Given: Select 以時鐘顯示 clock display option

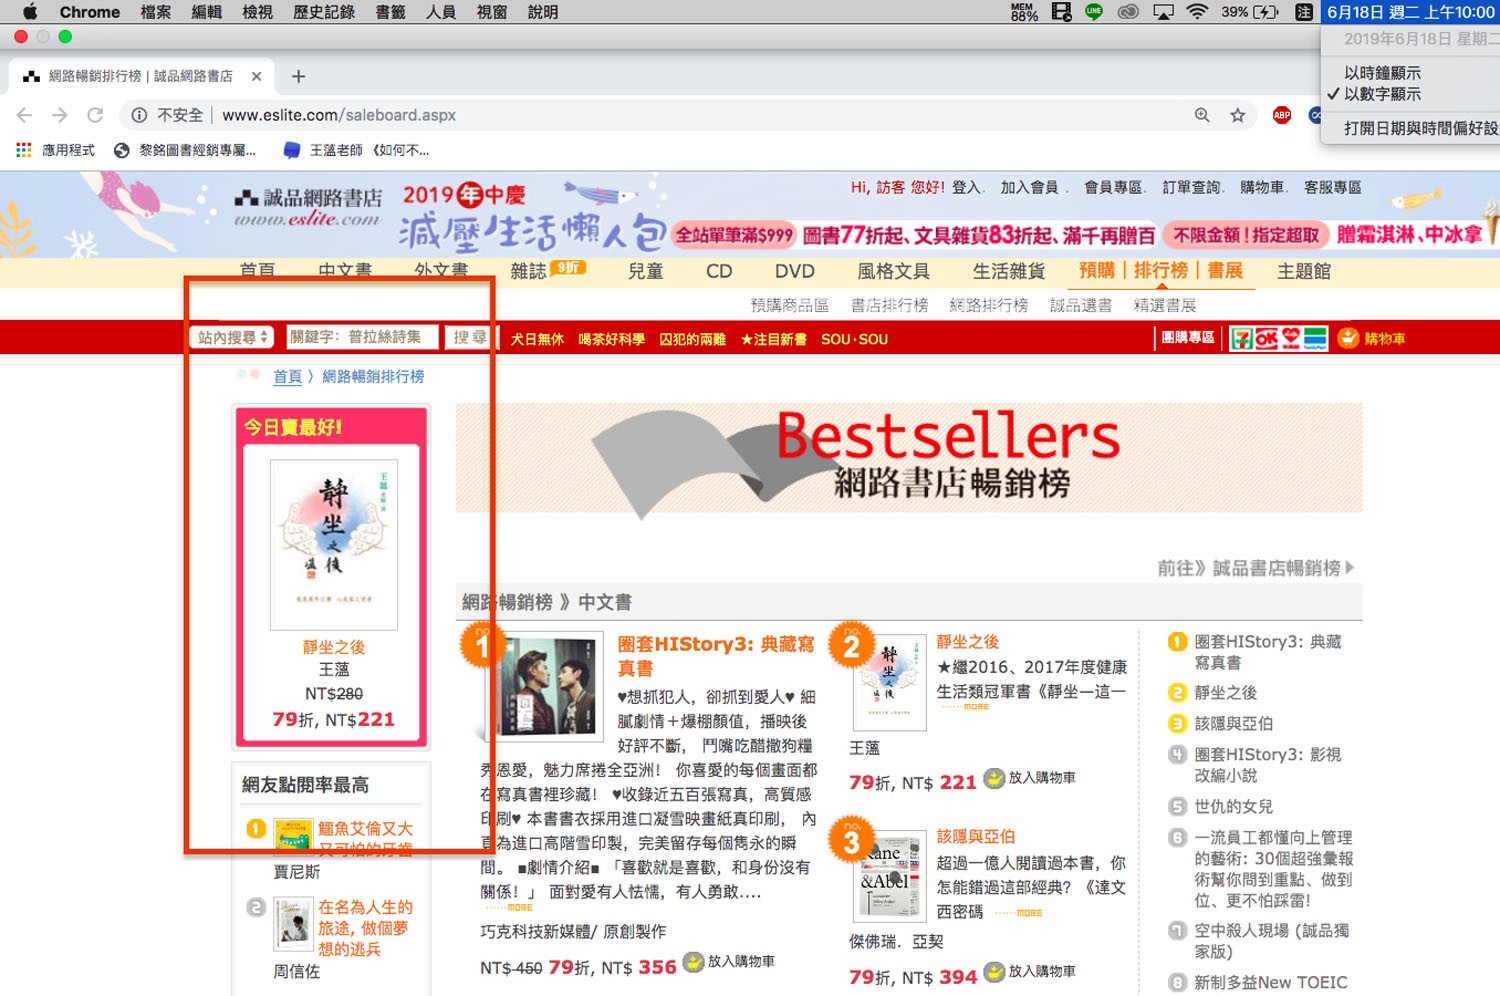Looking at the screenshot, I should point(1382,73).
